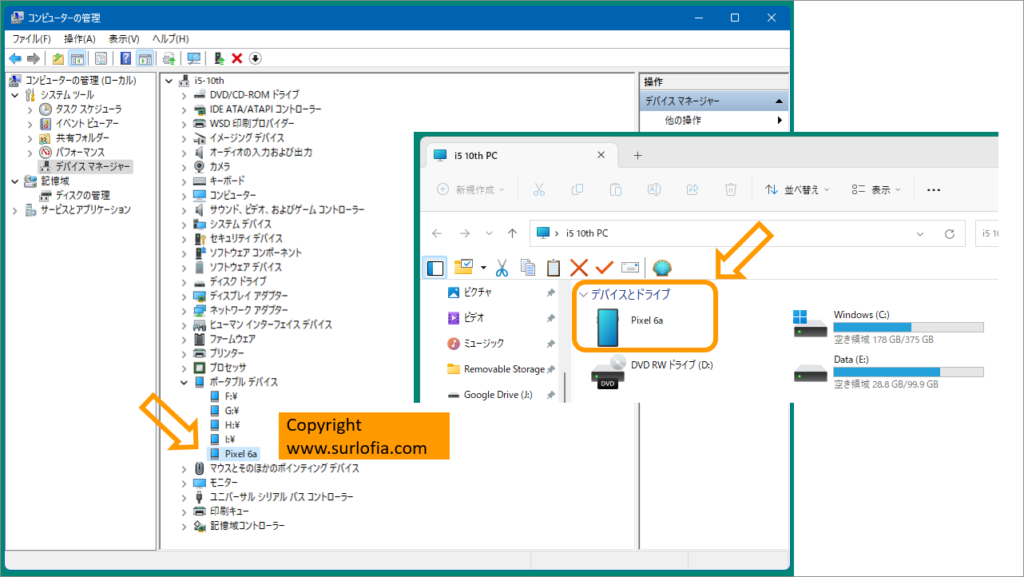1024x577 pixels.
Task: Click the red X uninstall device toolbar icon
Action: point(236,58)
